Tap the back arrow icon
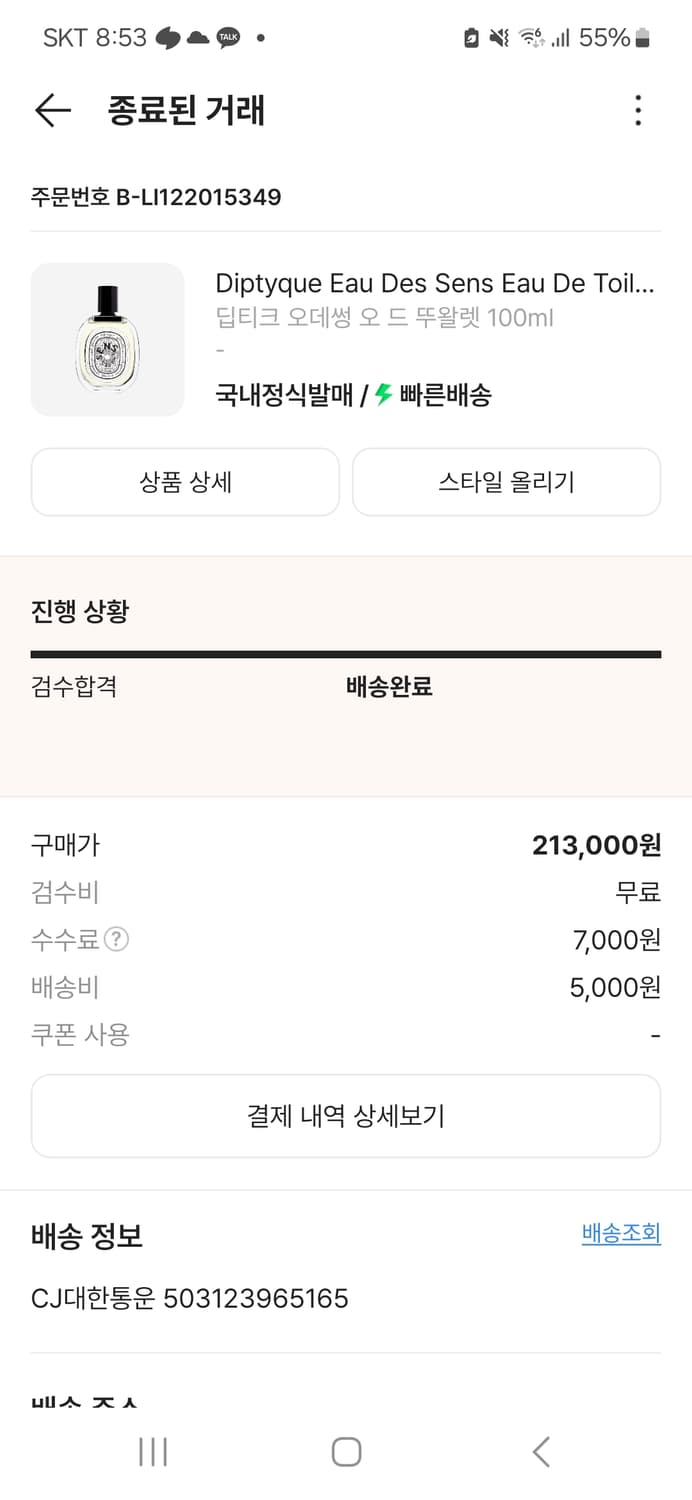The height and width of the screenshot is (1500, 692). 52,110
